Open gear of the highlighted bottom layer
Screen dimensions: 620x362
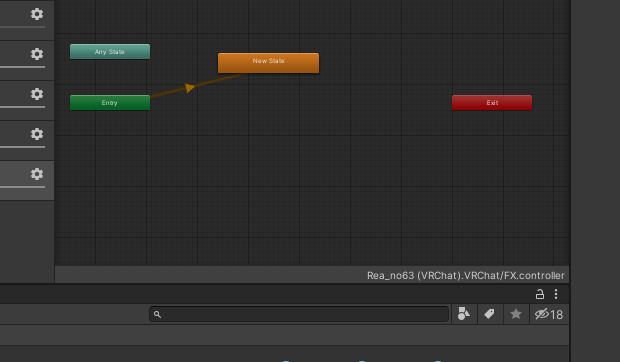(x=37, y=174)
